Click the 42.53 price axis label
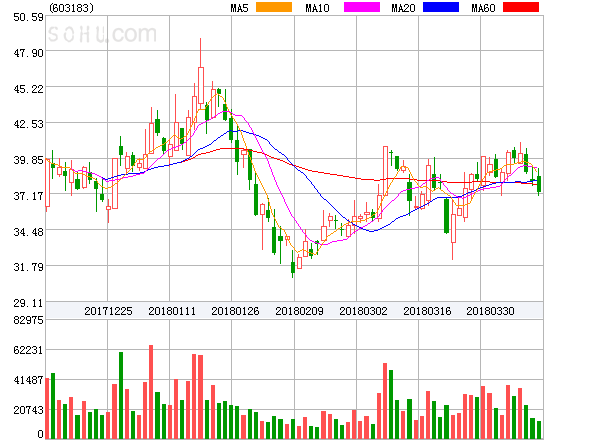The image size is (600, 440). 29,124
